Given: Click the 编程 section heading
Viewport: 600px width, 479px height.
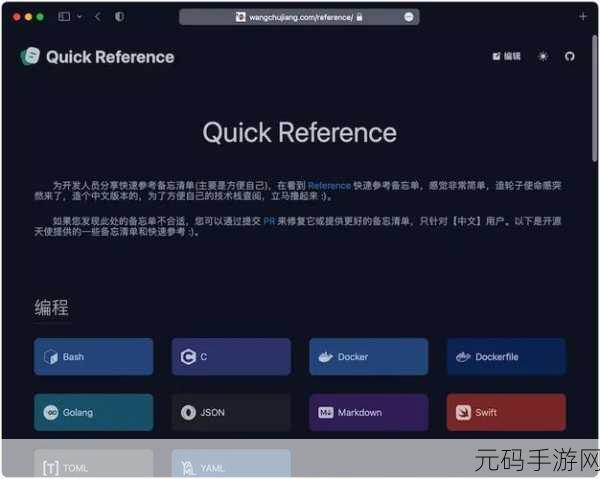Looking at the screenshot, I should (52, 308).
